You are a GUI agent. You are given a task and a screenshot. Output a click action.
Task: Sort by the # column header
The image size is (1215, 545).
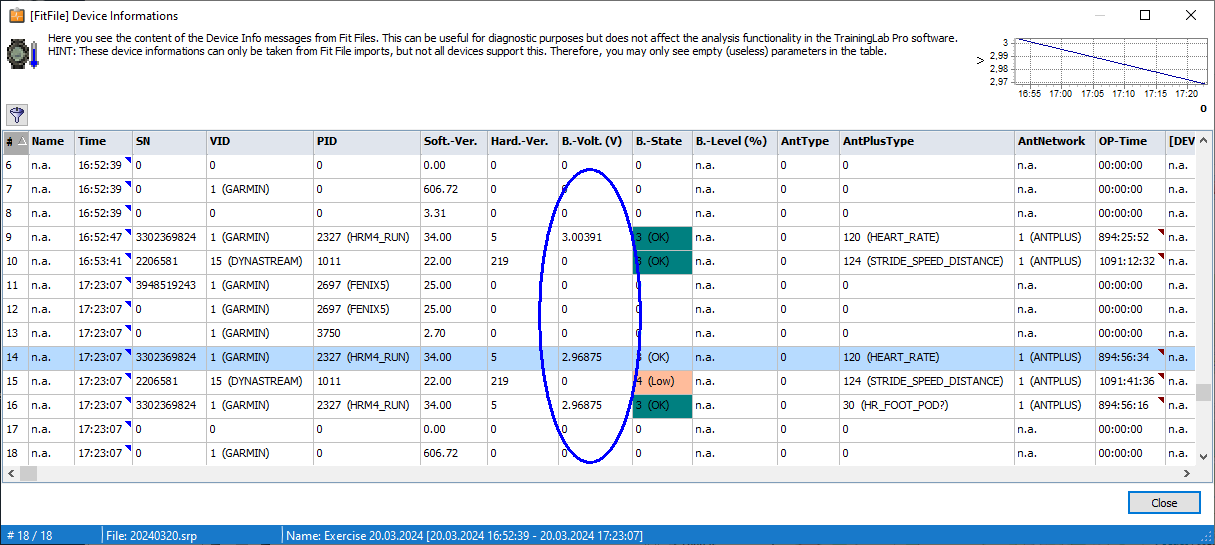[16, 142]
